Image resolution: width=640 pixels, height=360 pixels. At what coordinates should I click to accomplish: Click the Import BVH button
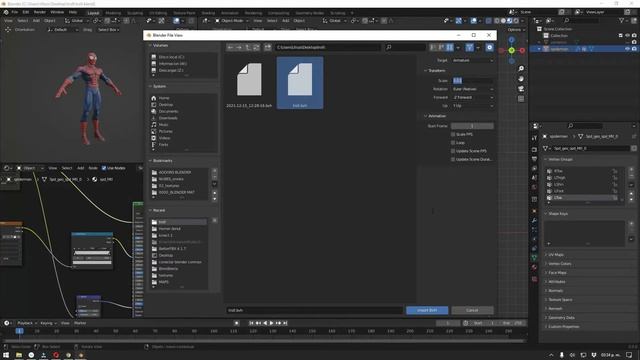pyautogui.click(x=427, y=310)
